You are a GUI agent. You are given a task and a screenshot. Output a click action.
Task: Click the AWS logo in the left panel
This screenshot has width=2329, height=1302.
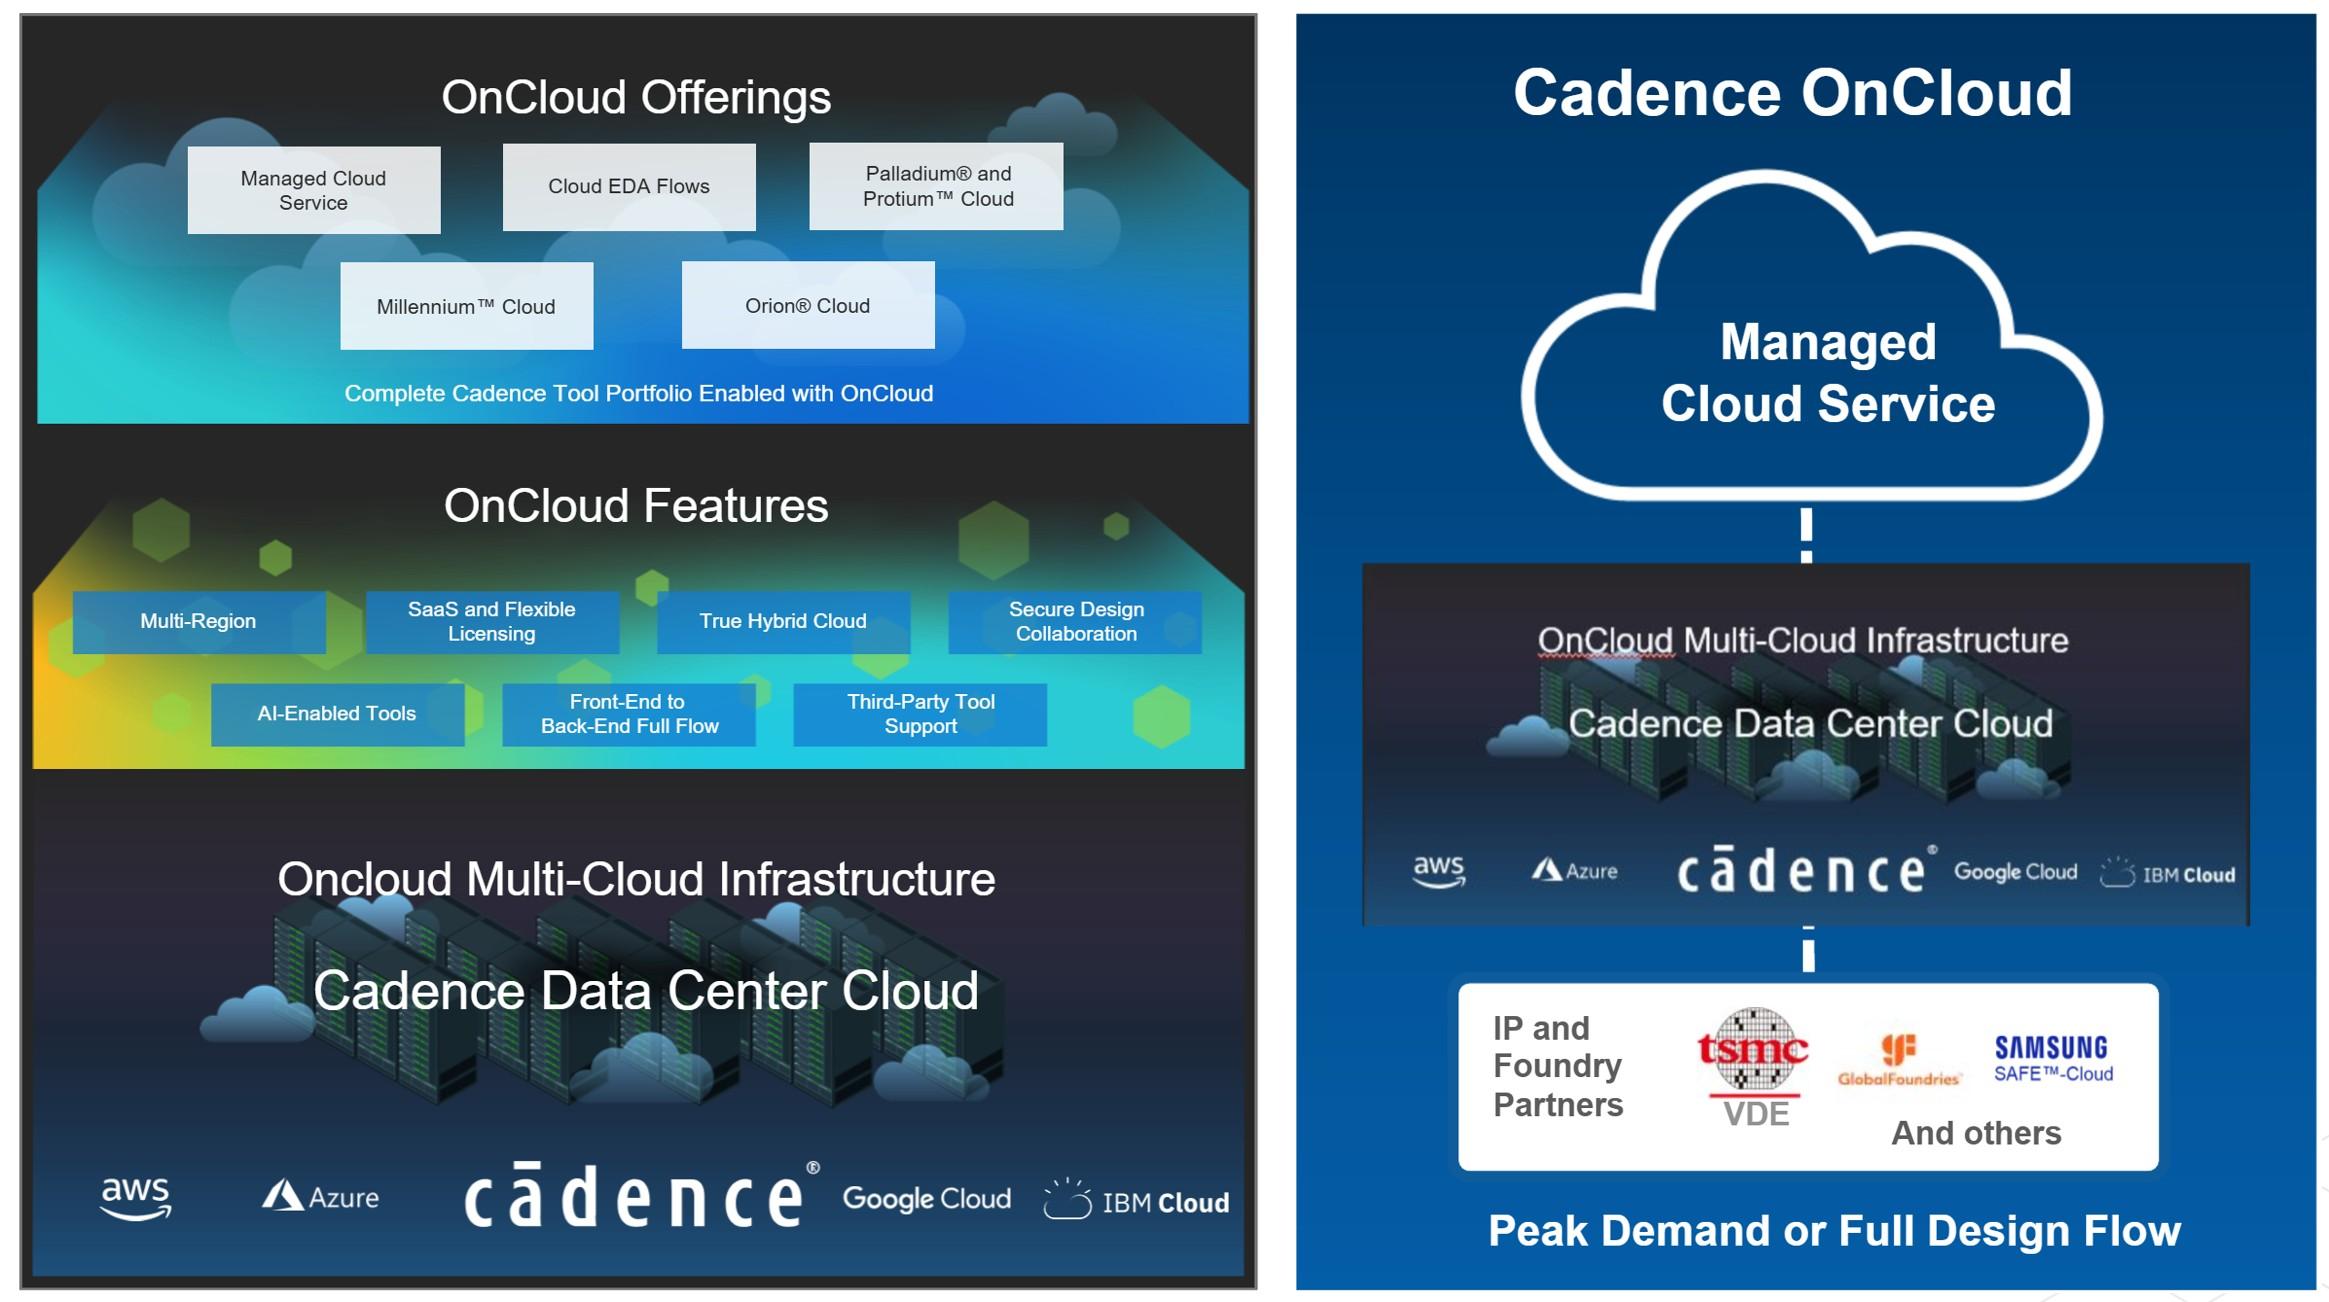(x=136, y=1198)
